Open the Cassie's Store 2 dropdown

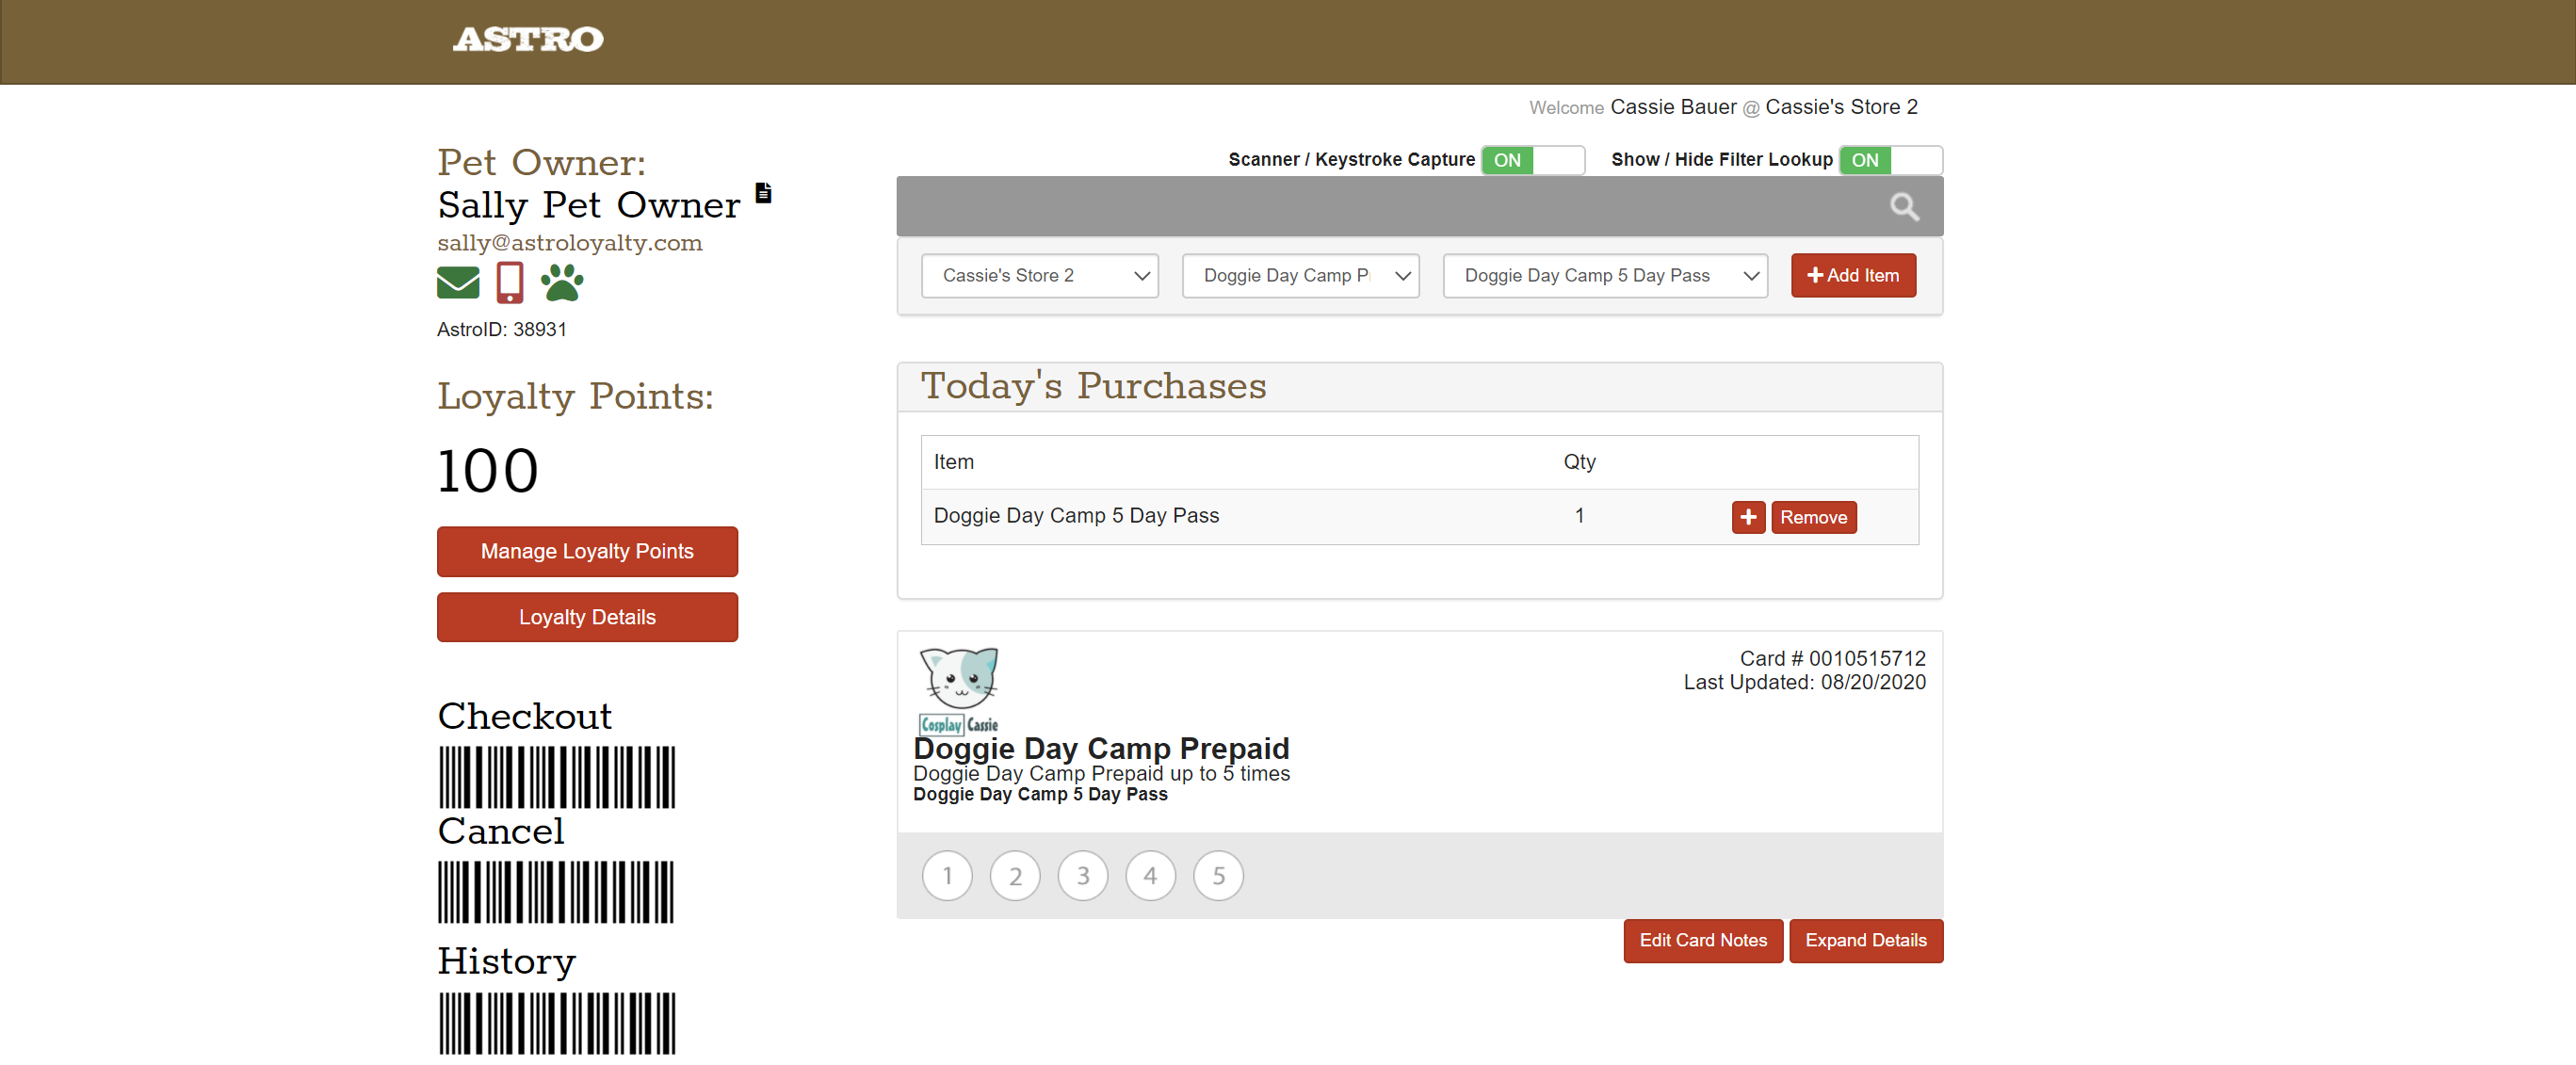[1039, 276]
